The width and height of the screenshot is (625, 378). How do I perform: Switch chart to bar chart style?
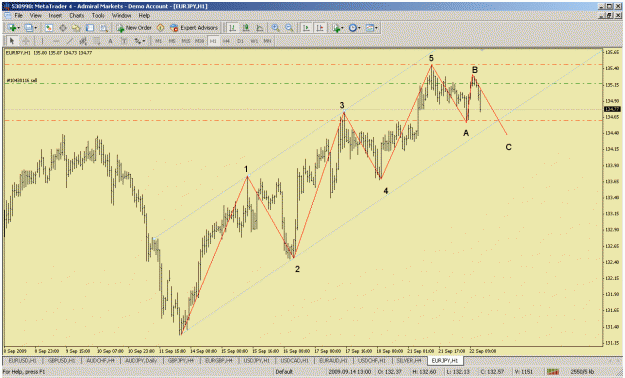point(232,28)
